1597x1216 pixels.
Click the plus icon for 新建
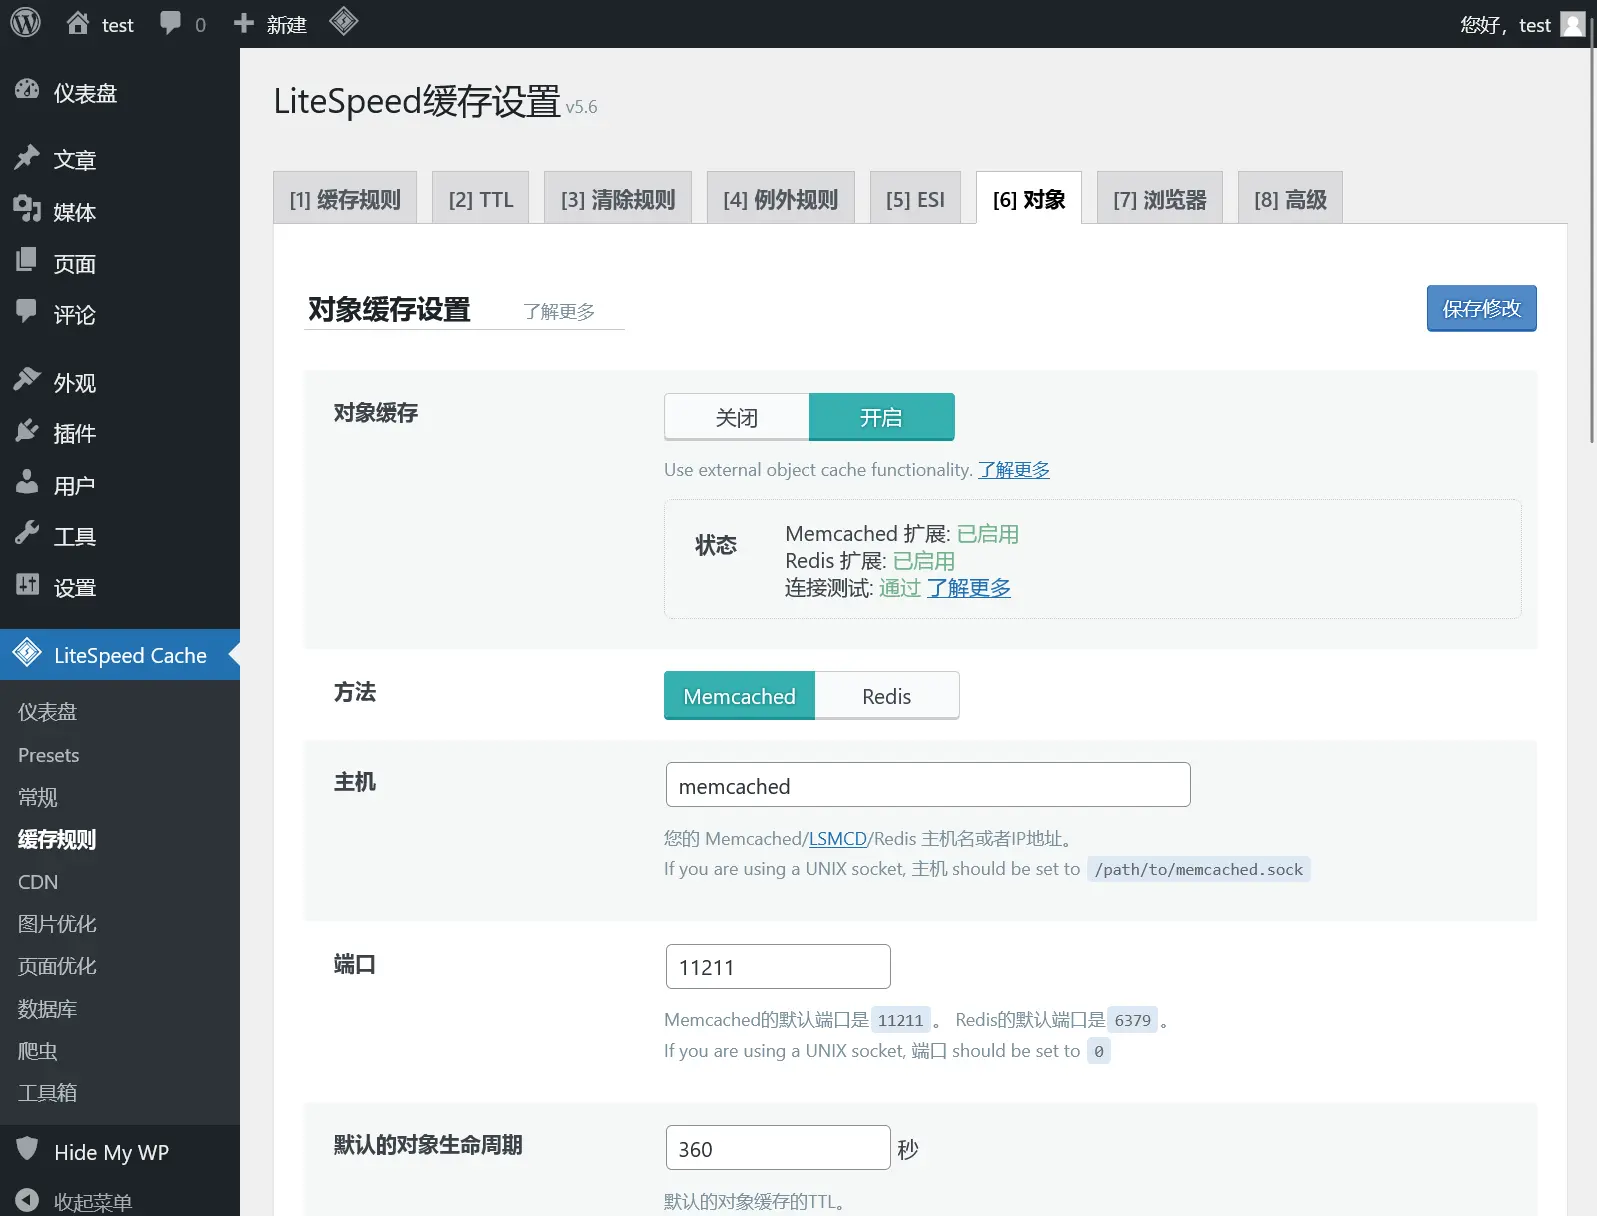tap(243, 23)
